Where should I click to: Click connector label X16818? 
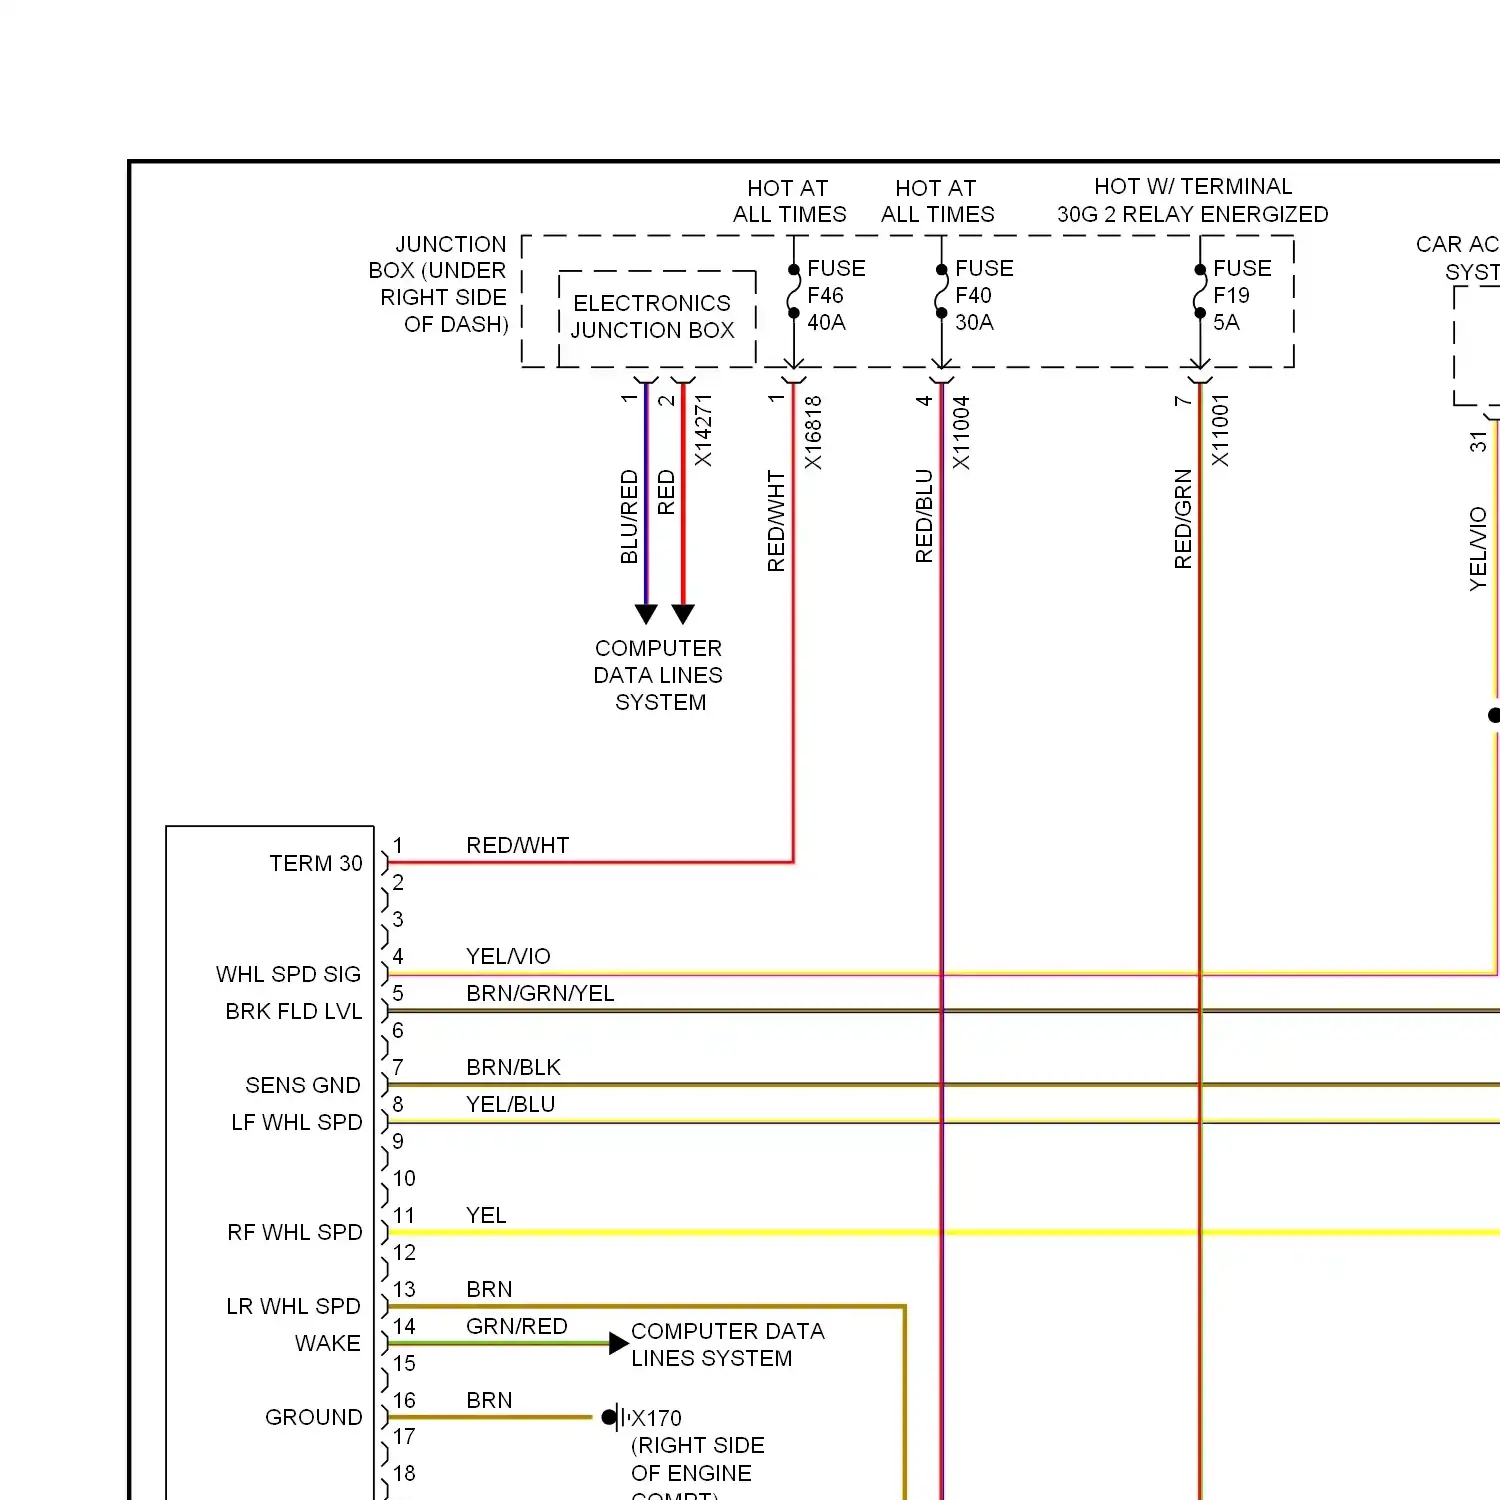coord(813,432)
